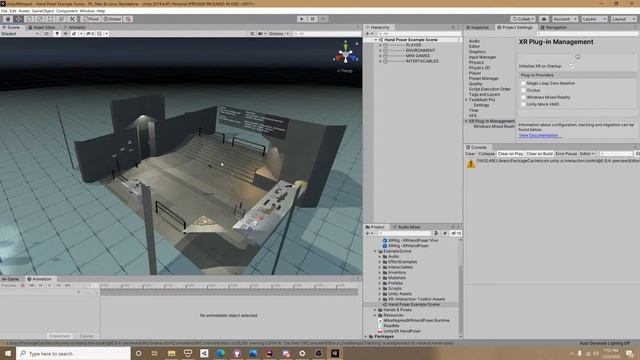Toggle scene lighting icon
The height and width of the screenshot is (360, 640).
tap(57, 33)
